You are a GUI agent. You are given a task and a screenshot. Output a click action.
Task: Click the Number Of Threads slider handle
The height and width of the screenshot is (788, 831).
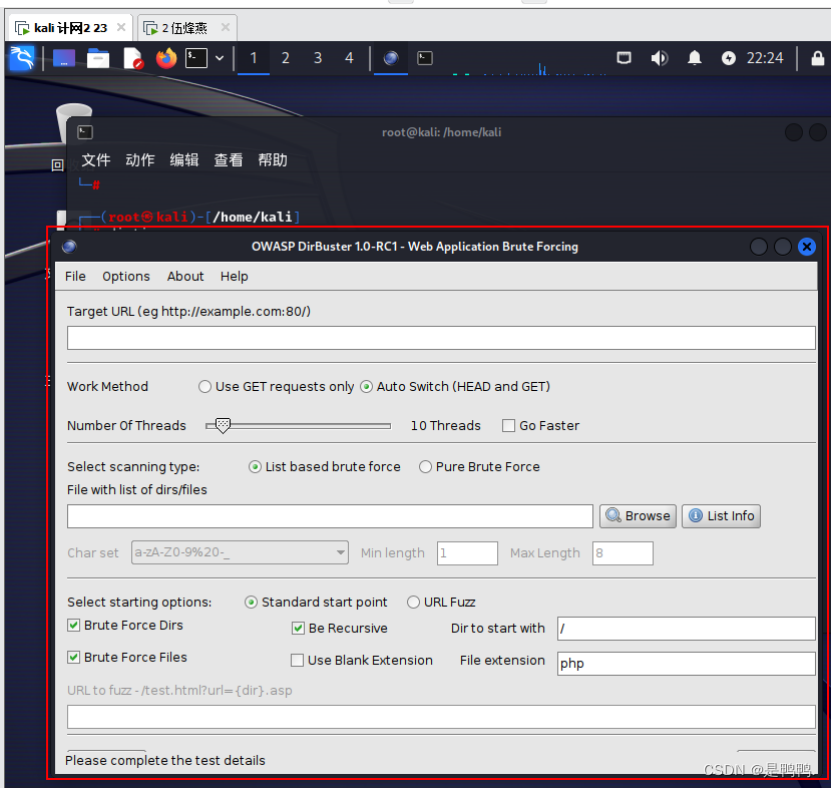223,425
